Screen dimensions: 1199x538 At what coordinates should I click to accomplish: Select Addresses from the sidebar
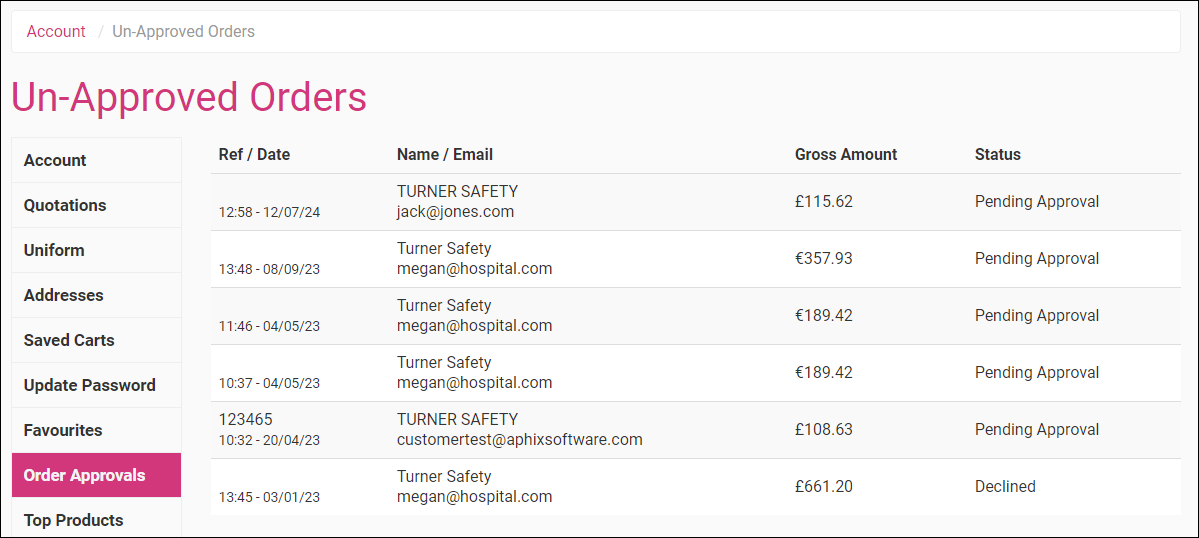click(x=63, y=295)
